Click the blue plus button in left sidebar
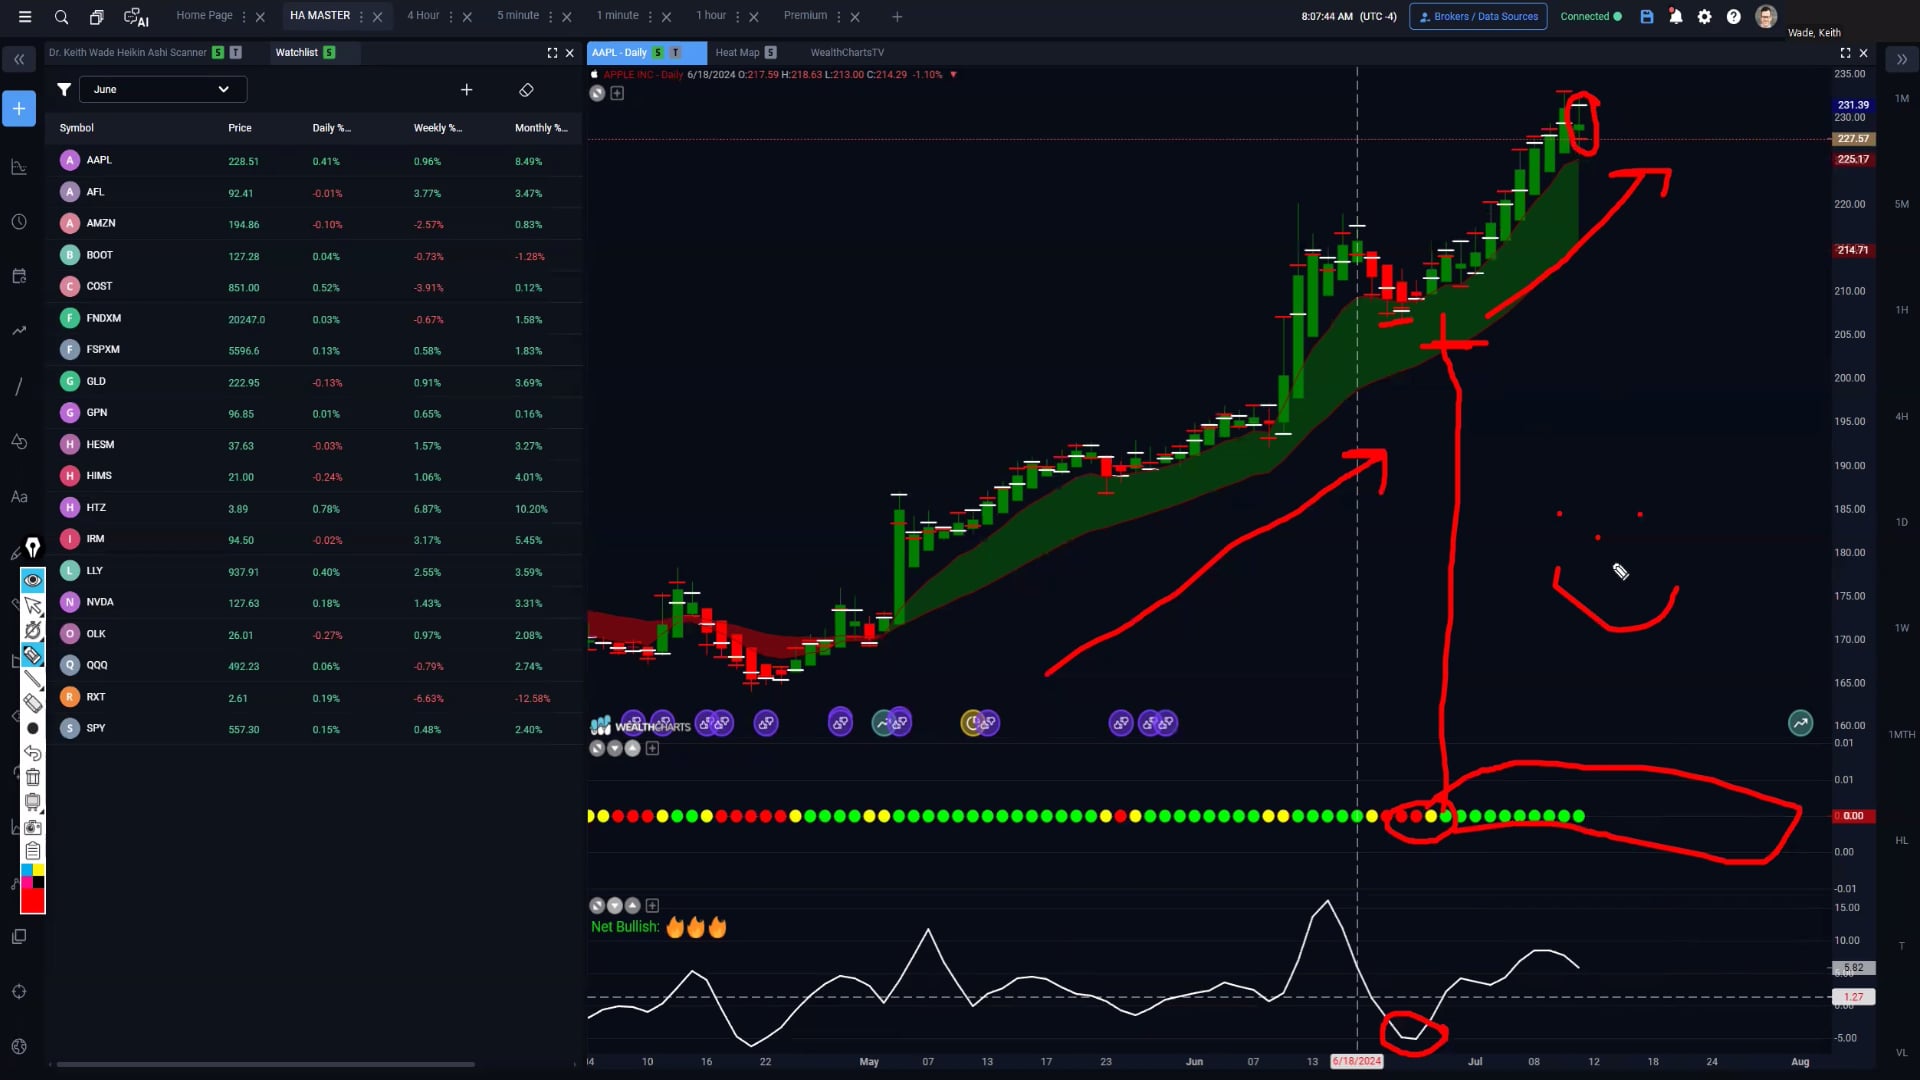 pyautogui.click(x=19, y=109)
